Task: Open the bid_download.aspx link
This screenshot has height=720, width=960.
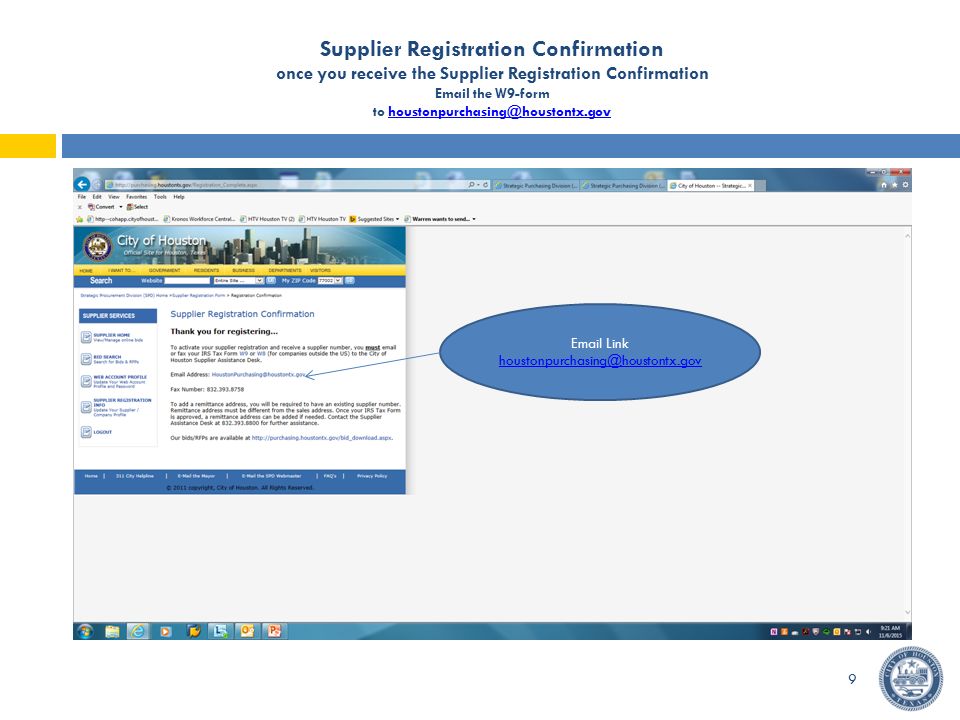Action: point(321,438)
